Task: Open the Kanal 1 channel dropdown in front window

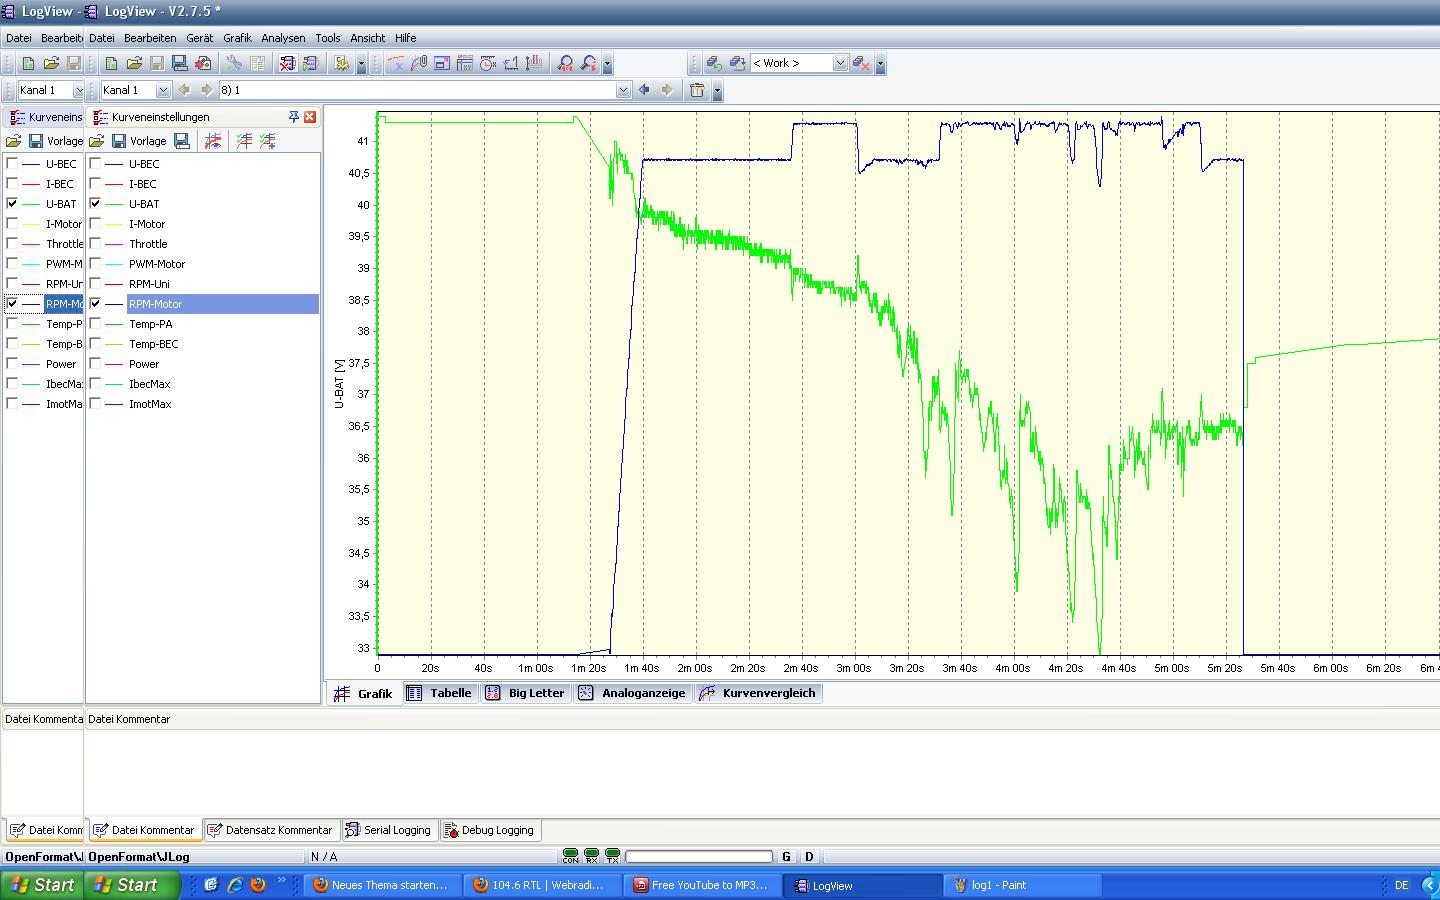Action: tap(163, 90)
